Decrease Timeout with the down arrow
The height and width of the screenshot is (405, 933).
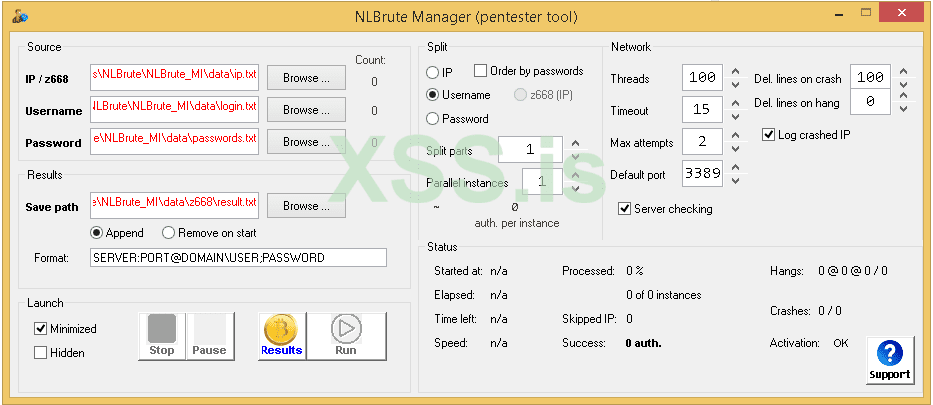pyautogui.click(x=735, y=117)
